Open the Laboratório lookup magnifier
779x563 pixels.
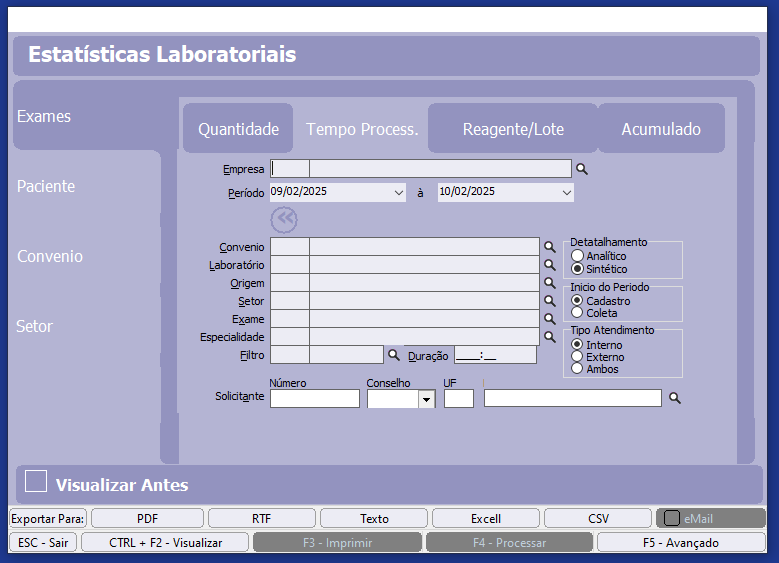click(x=549, y=265)
